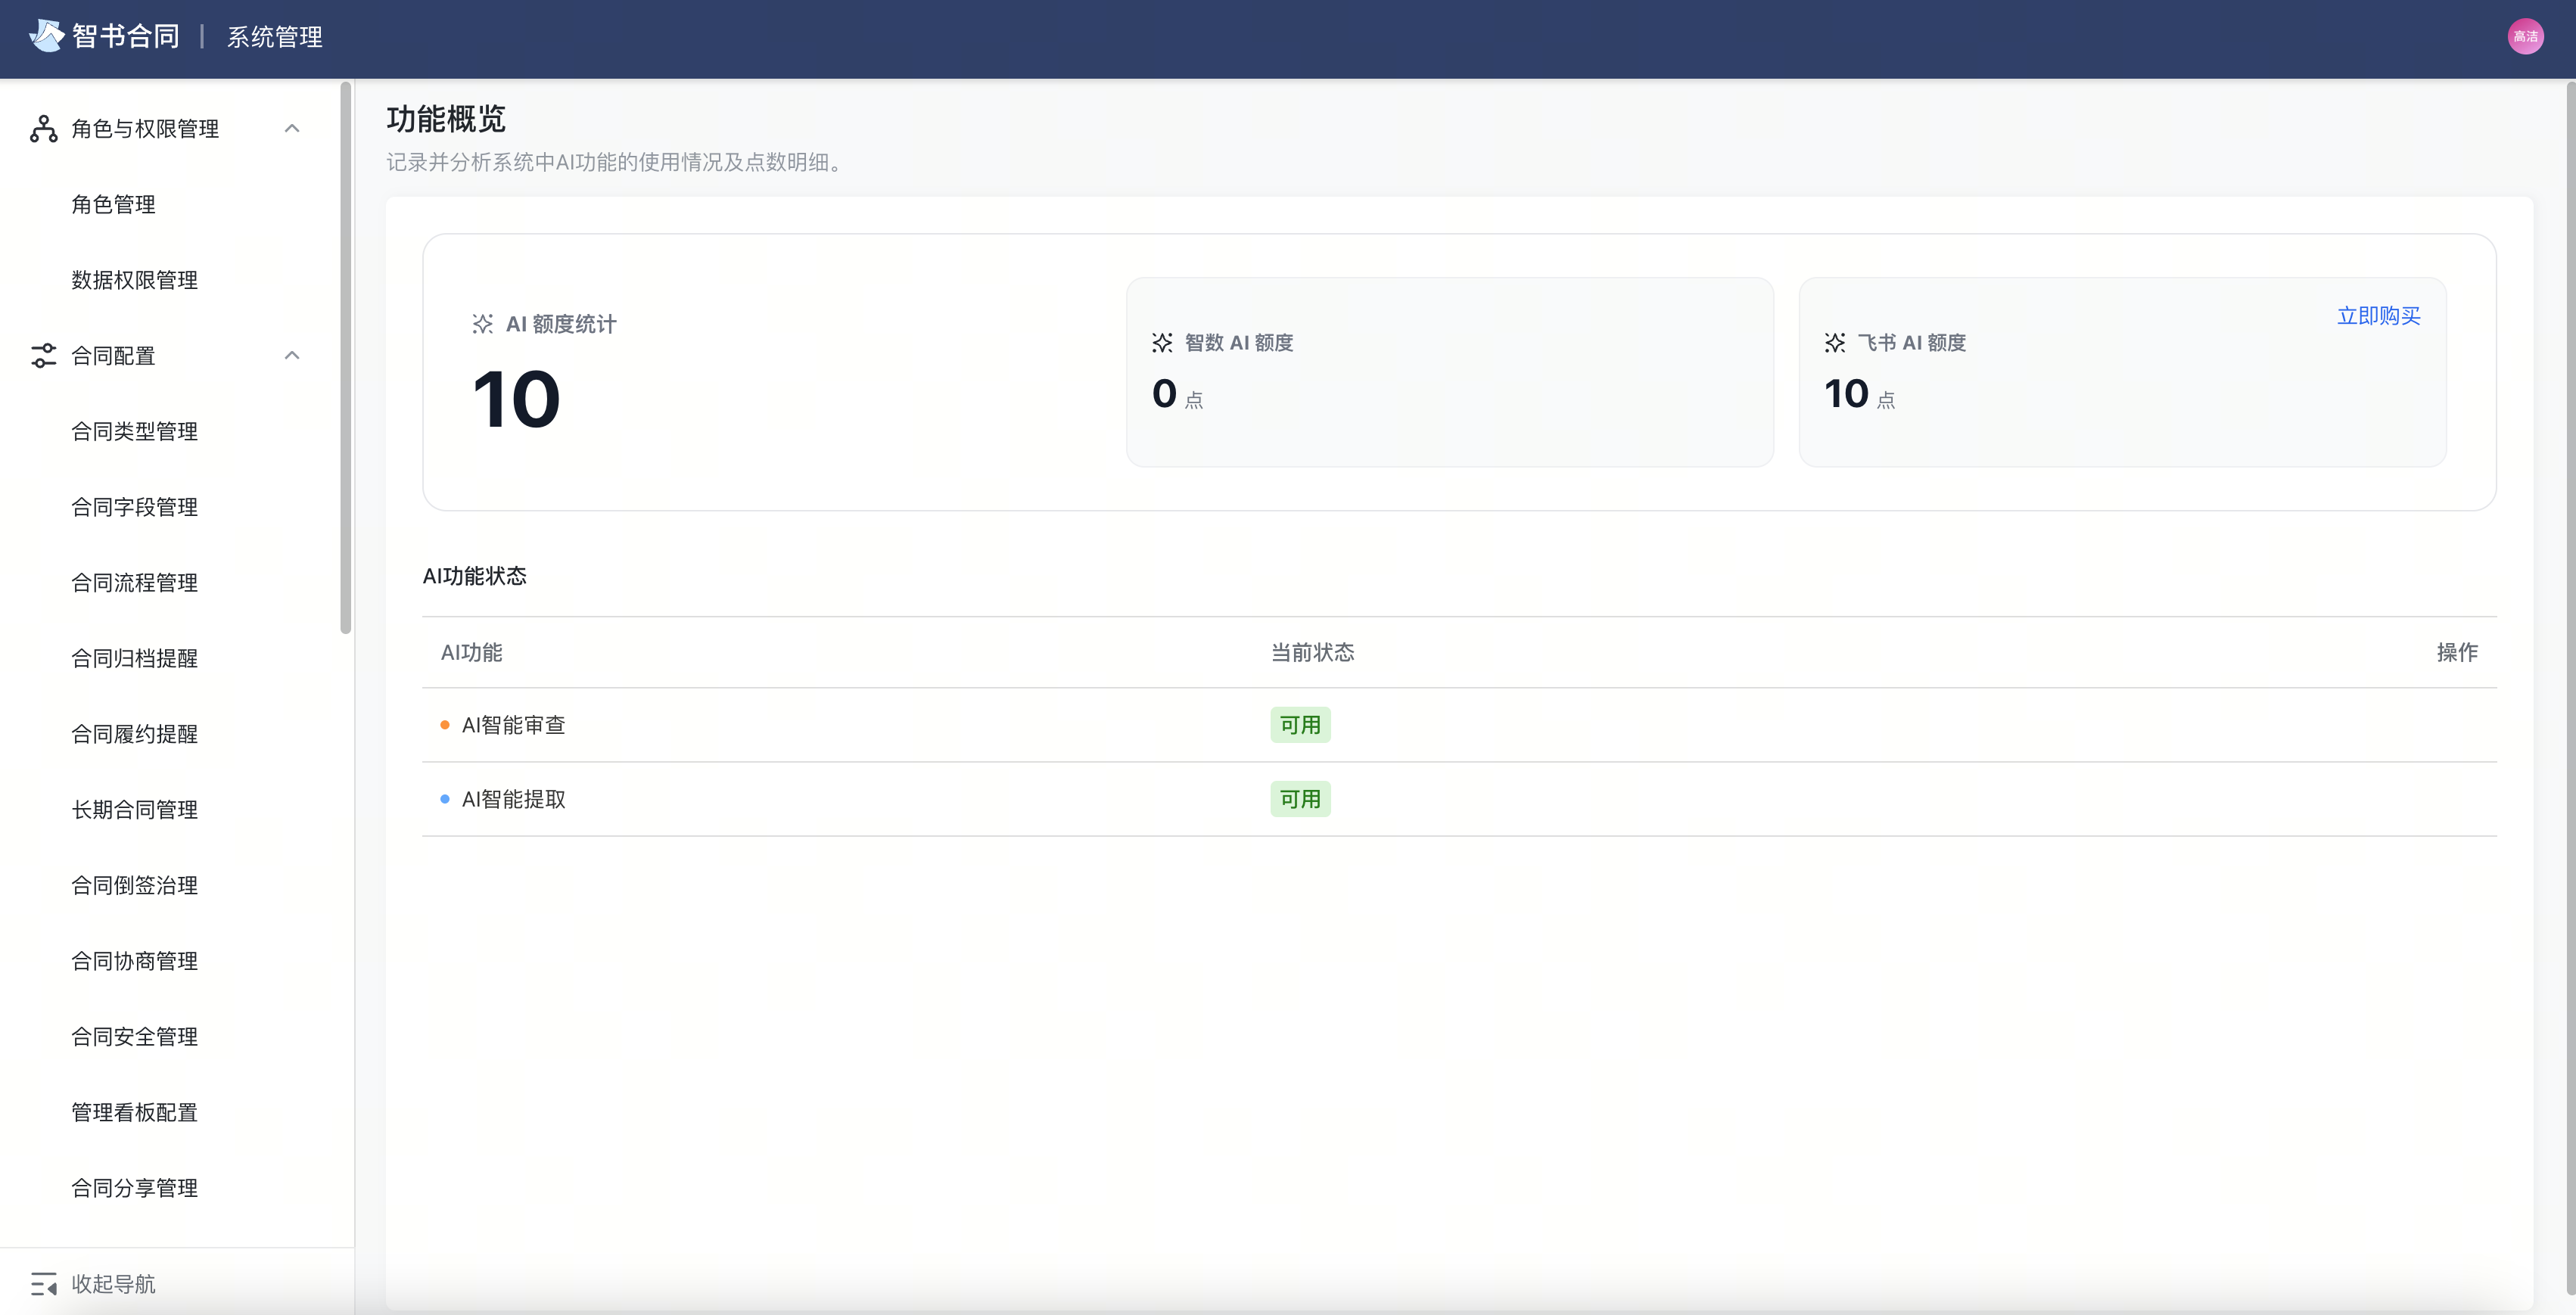Screen dimensions: 2576x1315
Task: Open the user avatar menu 高洁
Action: (2525, 37)
